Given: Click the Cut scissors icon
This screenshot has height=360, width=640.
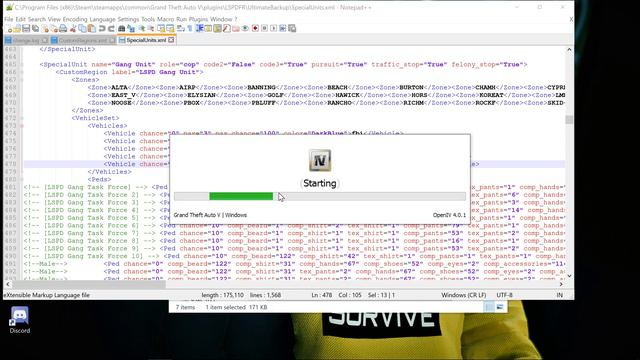Looking at the screenshot, I should point(73,29).
